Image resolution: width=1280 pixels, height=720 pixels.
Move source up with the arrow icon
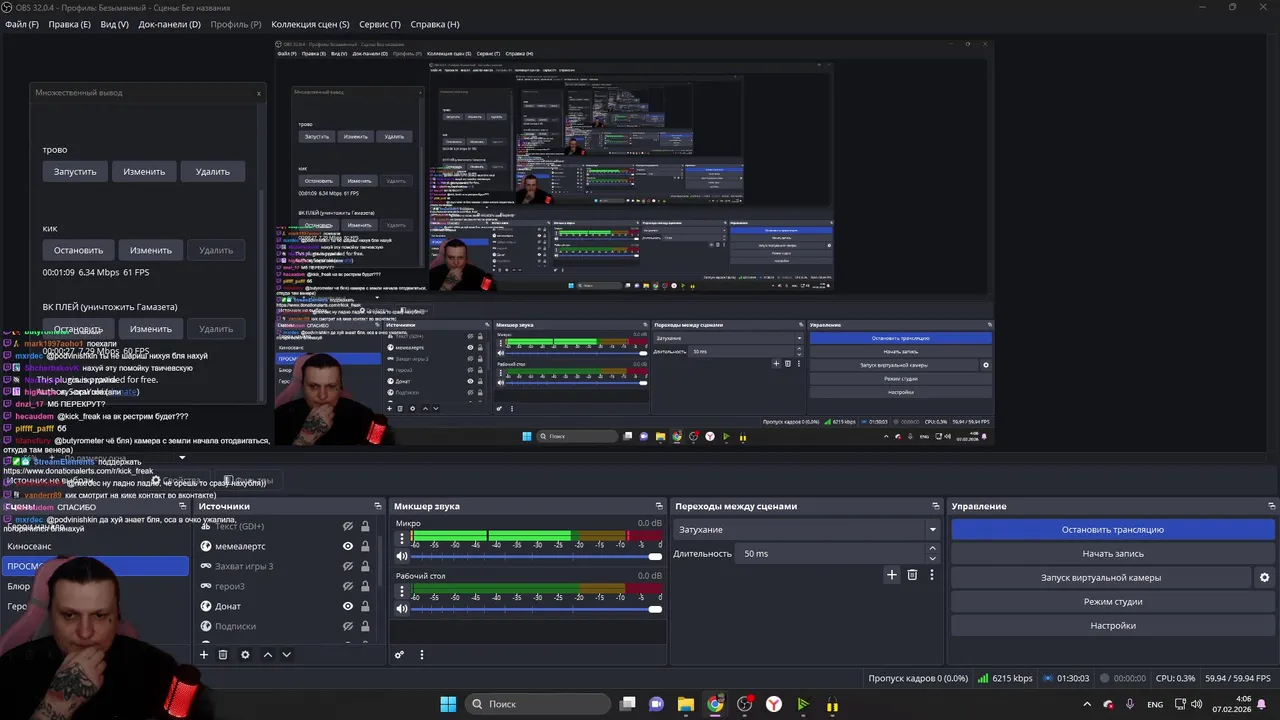coord(267,655)
